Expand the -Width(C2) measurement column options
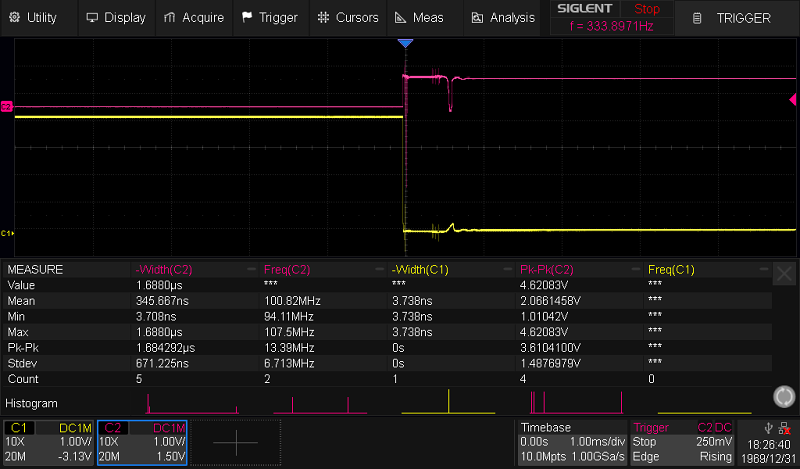The width and height of the screenshot is (800, 469). 250,270
